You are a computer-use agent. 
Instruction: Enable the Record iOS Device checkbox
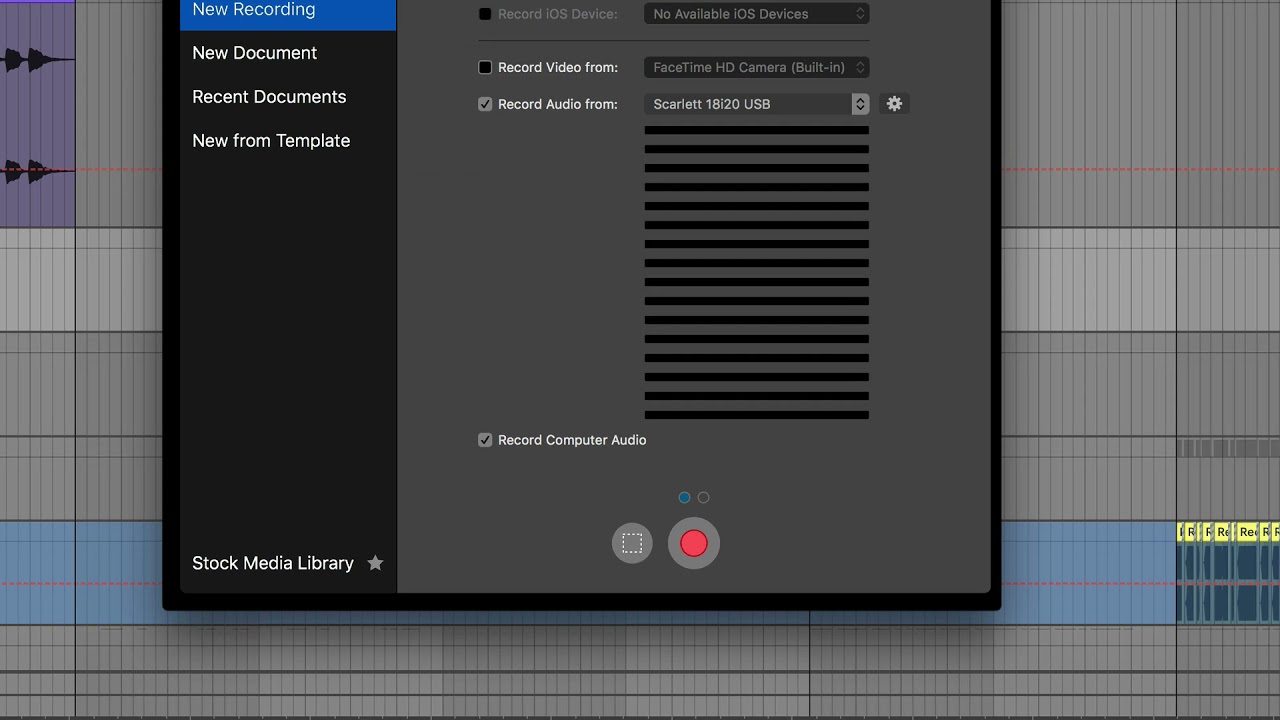tap(485, 14)
